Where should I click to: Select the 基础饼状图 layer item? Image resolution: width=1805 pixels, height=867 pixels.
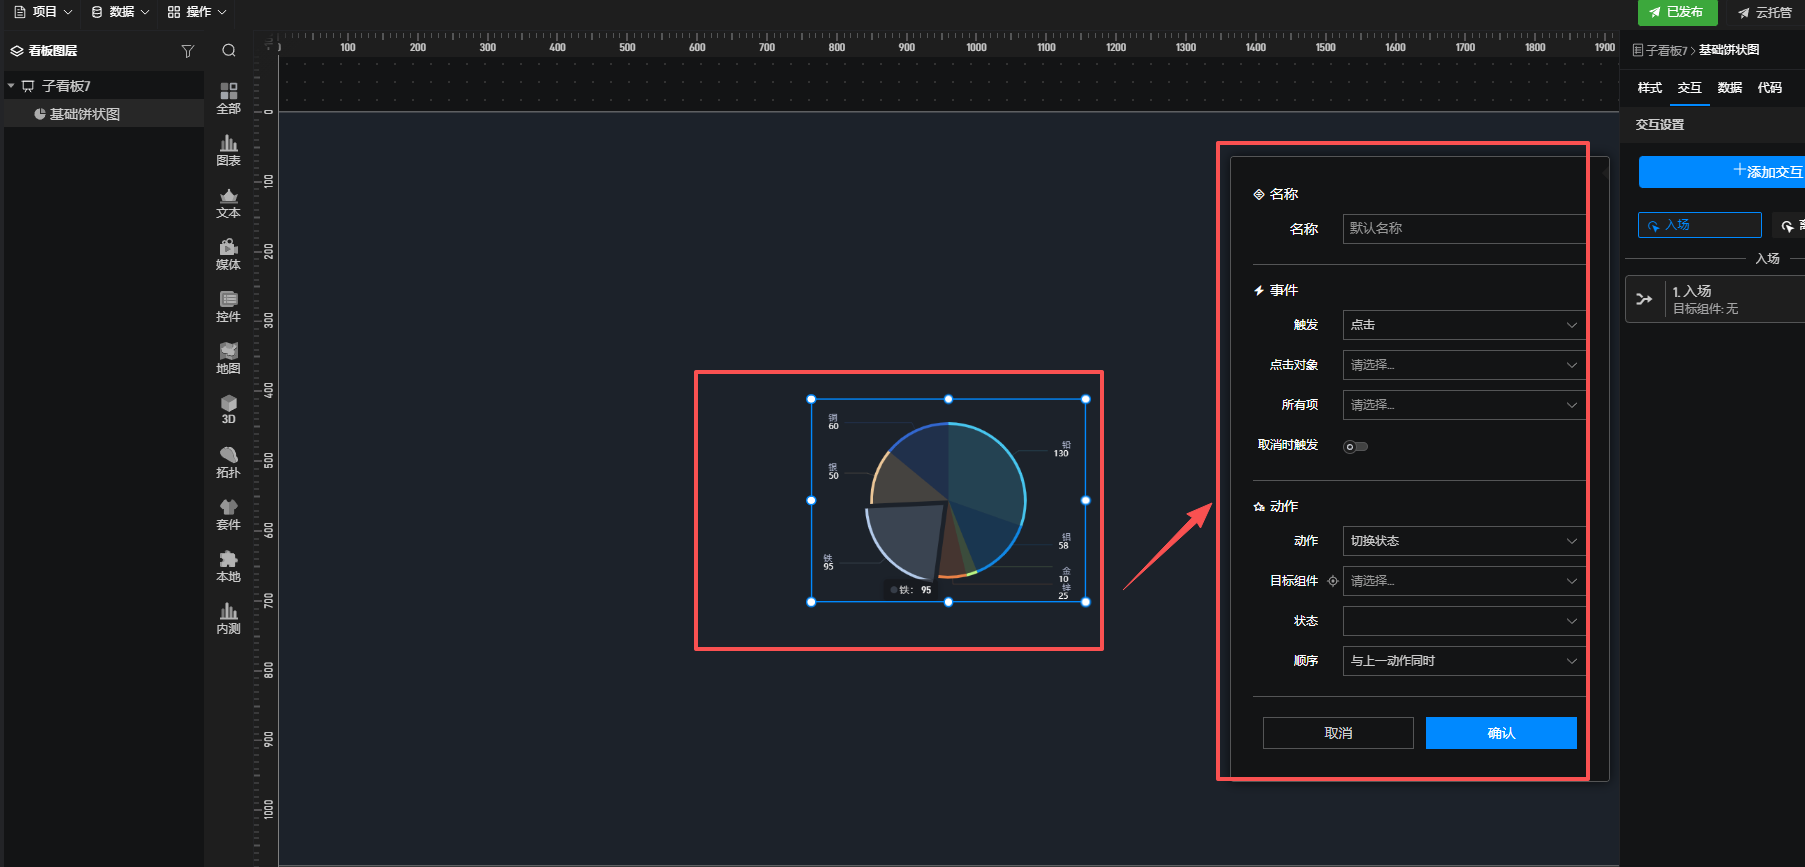pos(84,114)
